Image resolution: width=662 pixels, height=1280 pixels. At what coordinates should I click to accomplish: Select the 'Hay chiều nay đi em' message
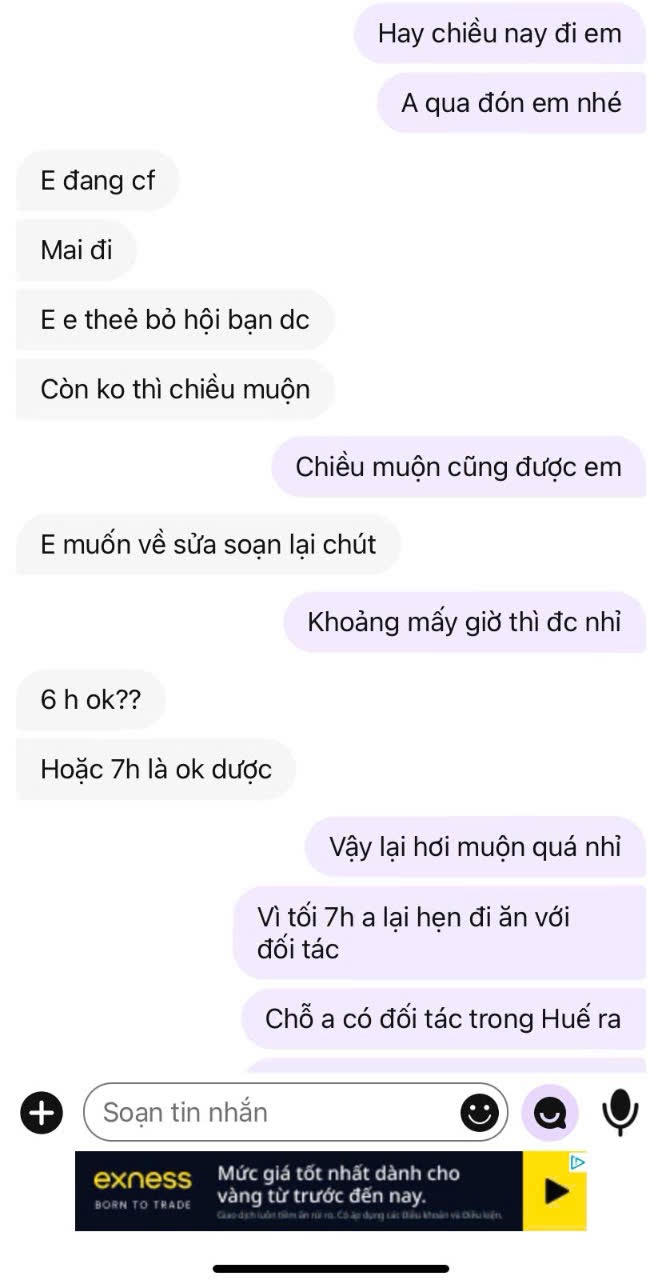[499, 34]
